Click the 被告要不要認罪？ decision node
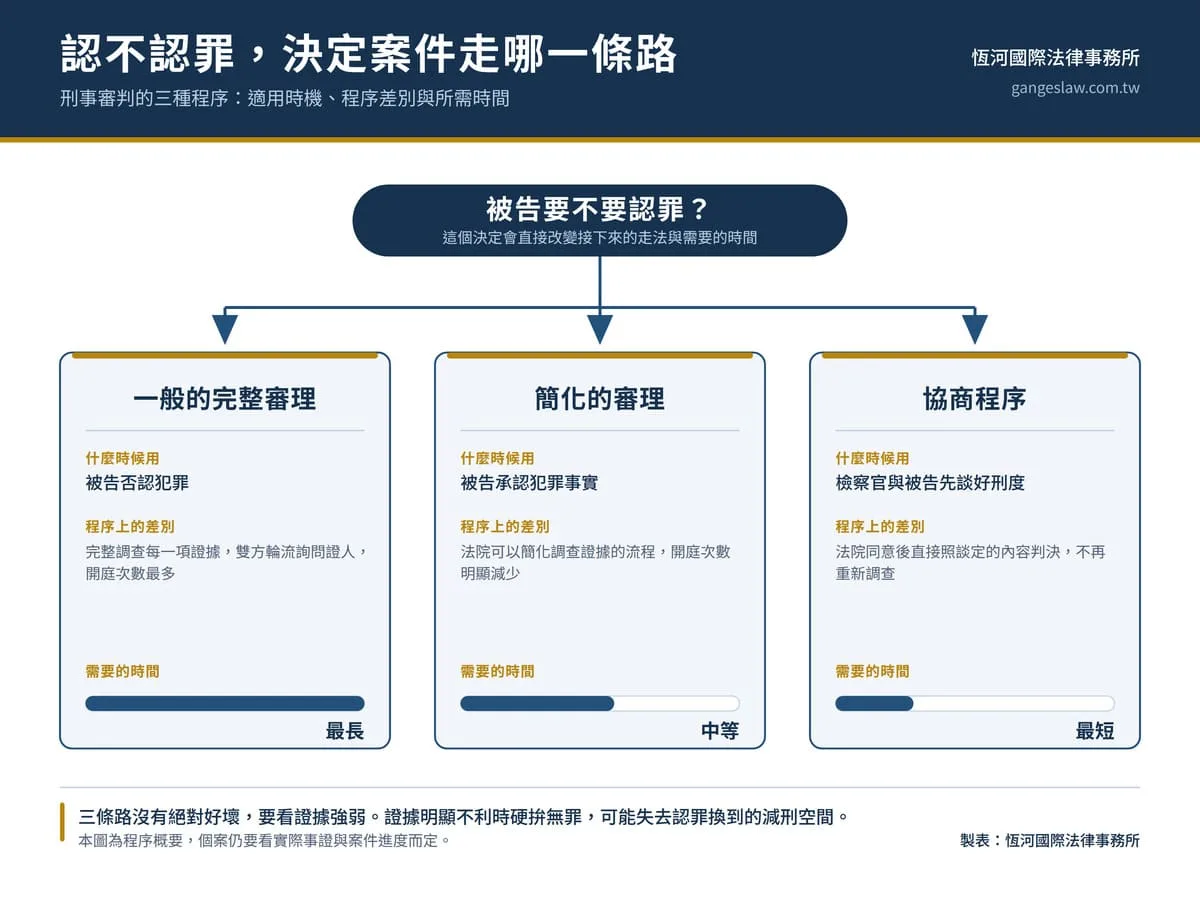The width and height of the screenshot is (1200, 900). [x=599, y=220]
